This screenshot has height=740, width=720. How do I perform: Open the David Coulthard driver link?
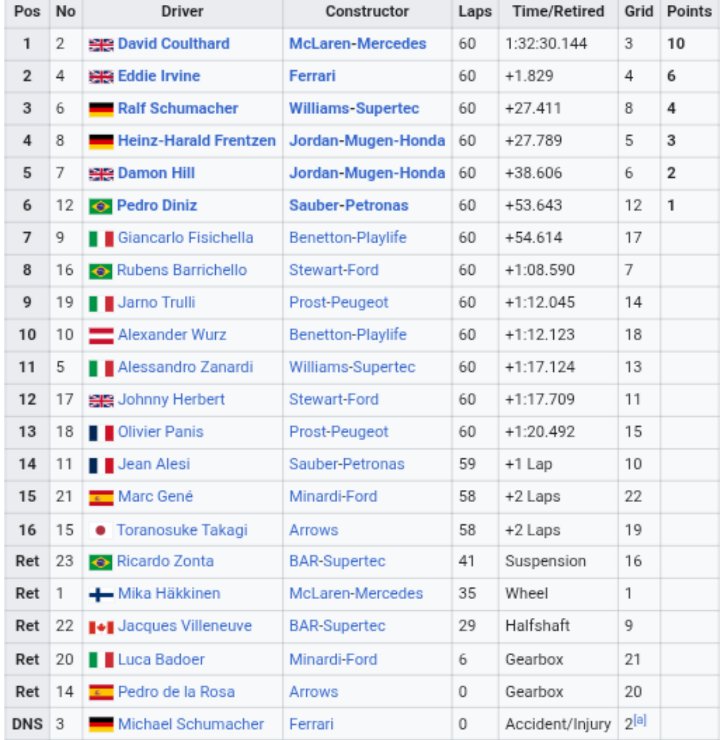(x=174, y=44)
